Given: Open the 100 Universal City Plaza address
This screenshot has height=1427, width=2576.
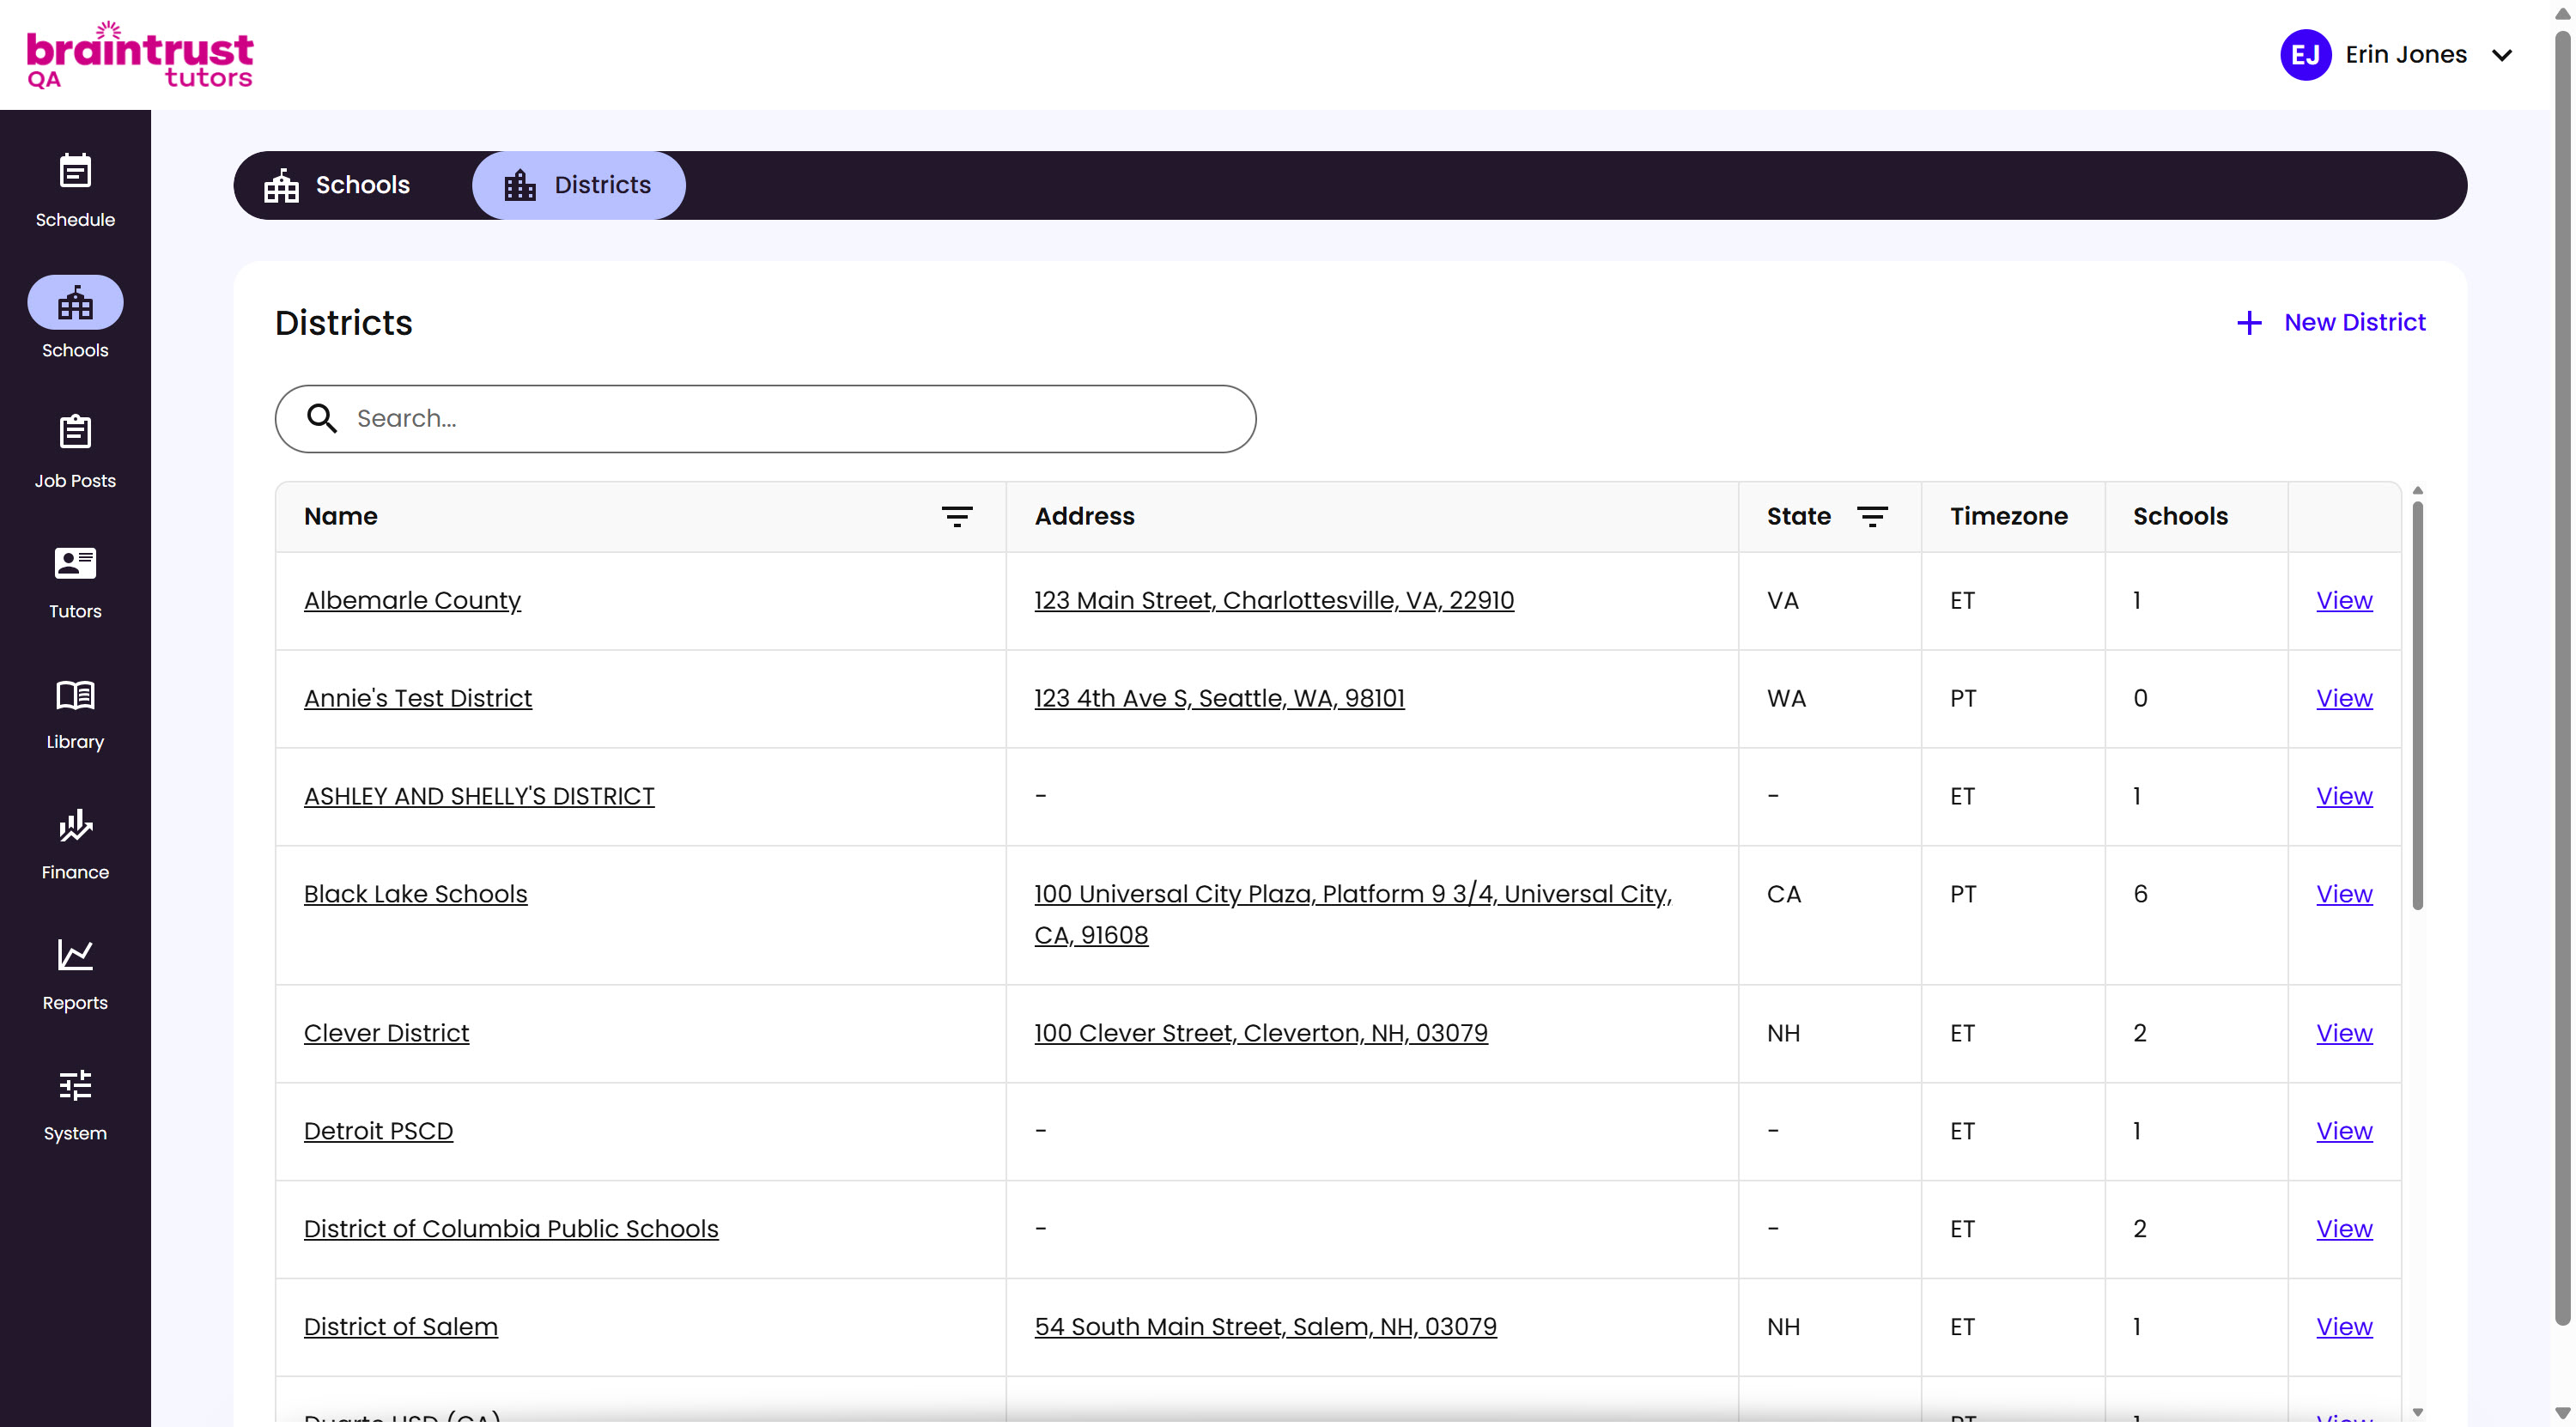Looking at the screenshot, I should coord(1352,914).
